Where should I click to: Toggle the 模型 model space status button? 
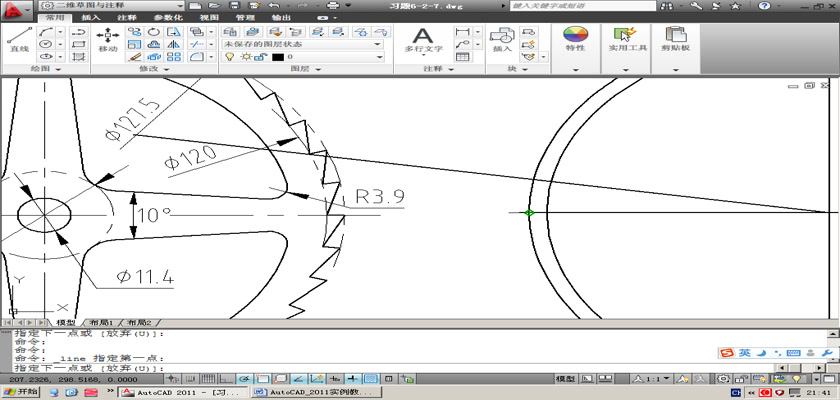pyautogui.click(x=565, y=380)
